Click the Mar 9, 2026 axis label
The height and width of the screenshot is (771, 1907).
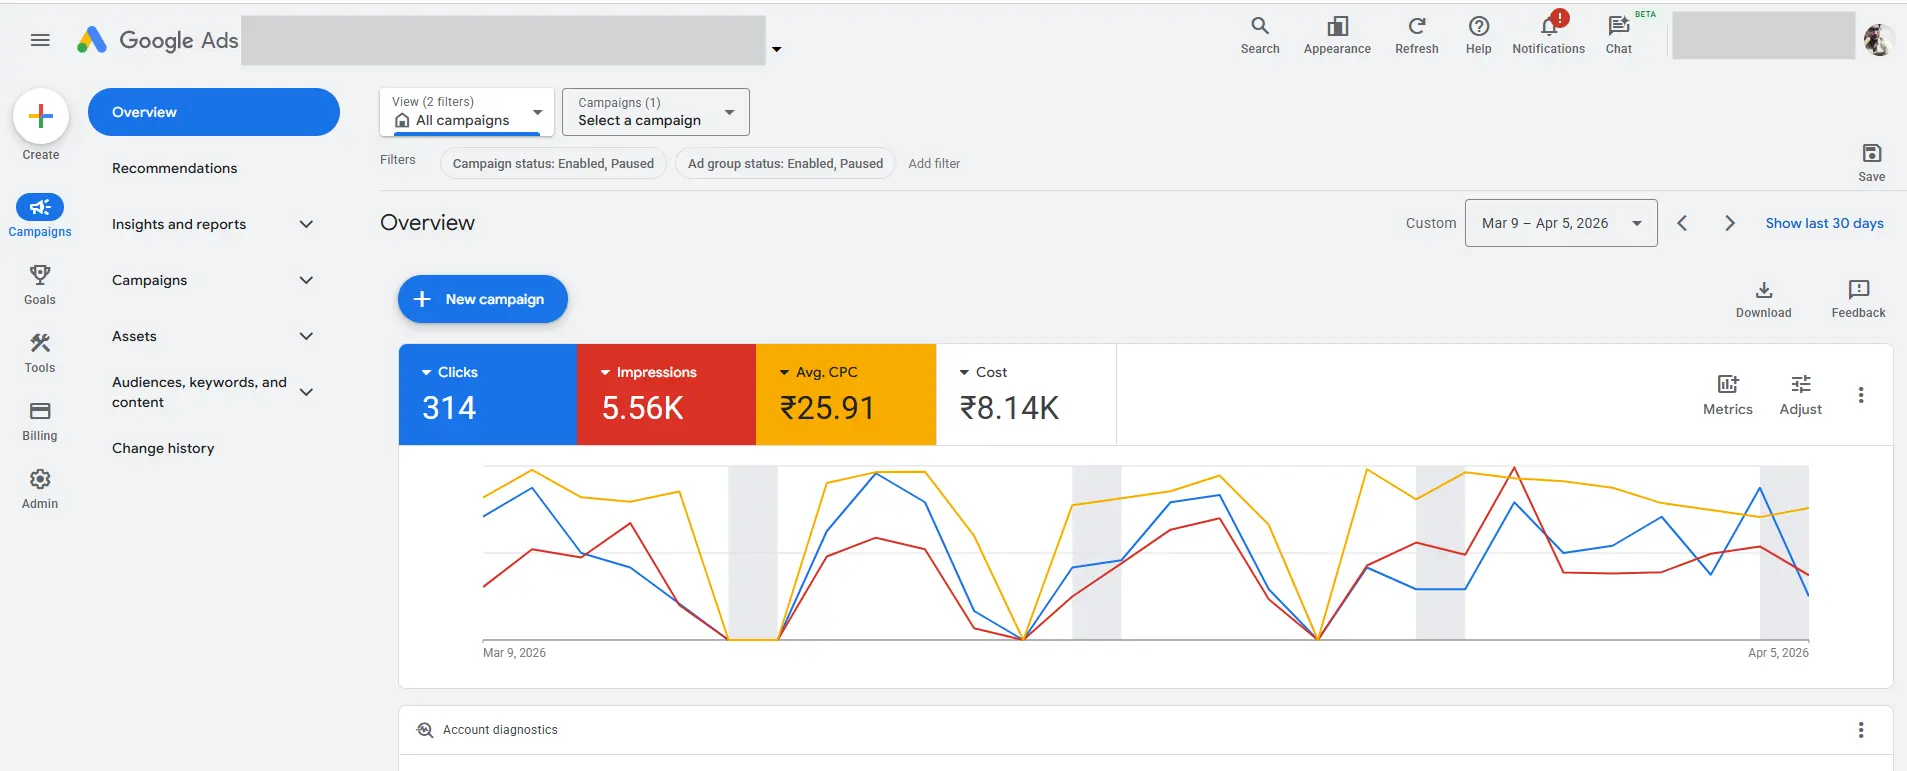(x=514, y=653)
